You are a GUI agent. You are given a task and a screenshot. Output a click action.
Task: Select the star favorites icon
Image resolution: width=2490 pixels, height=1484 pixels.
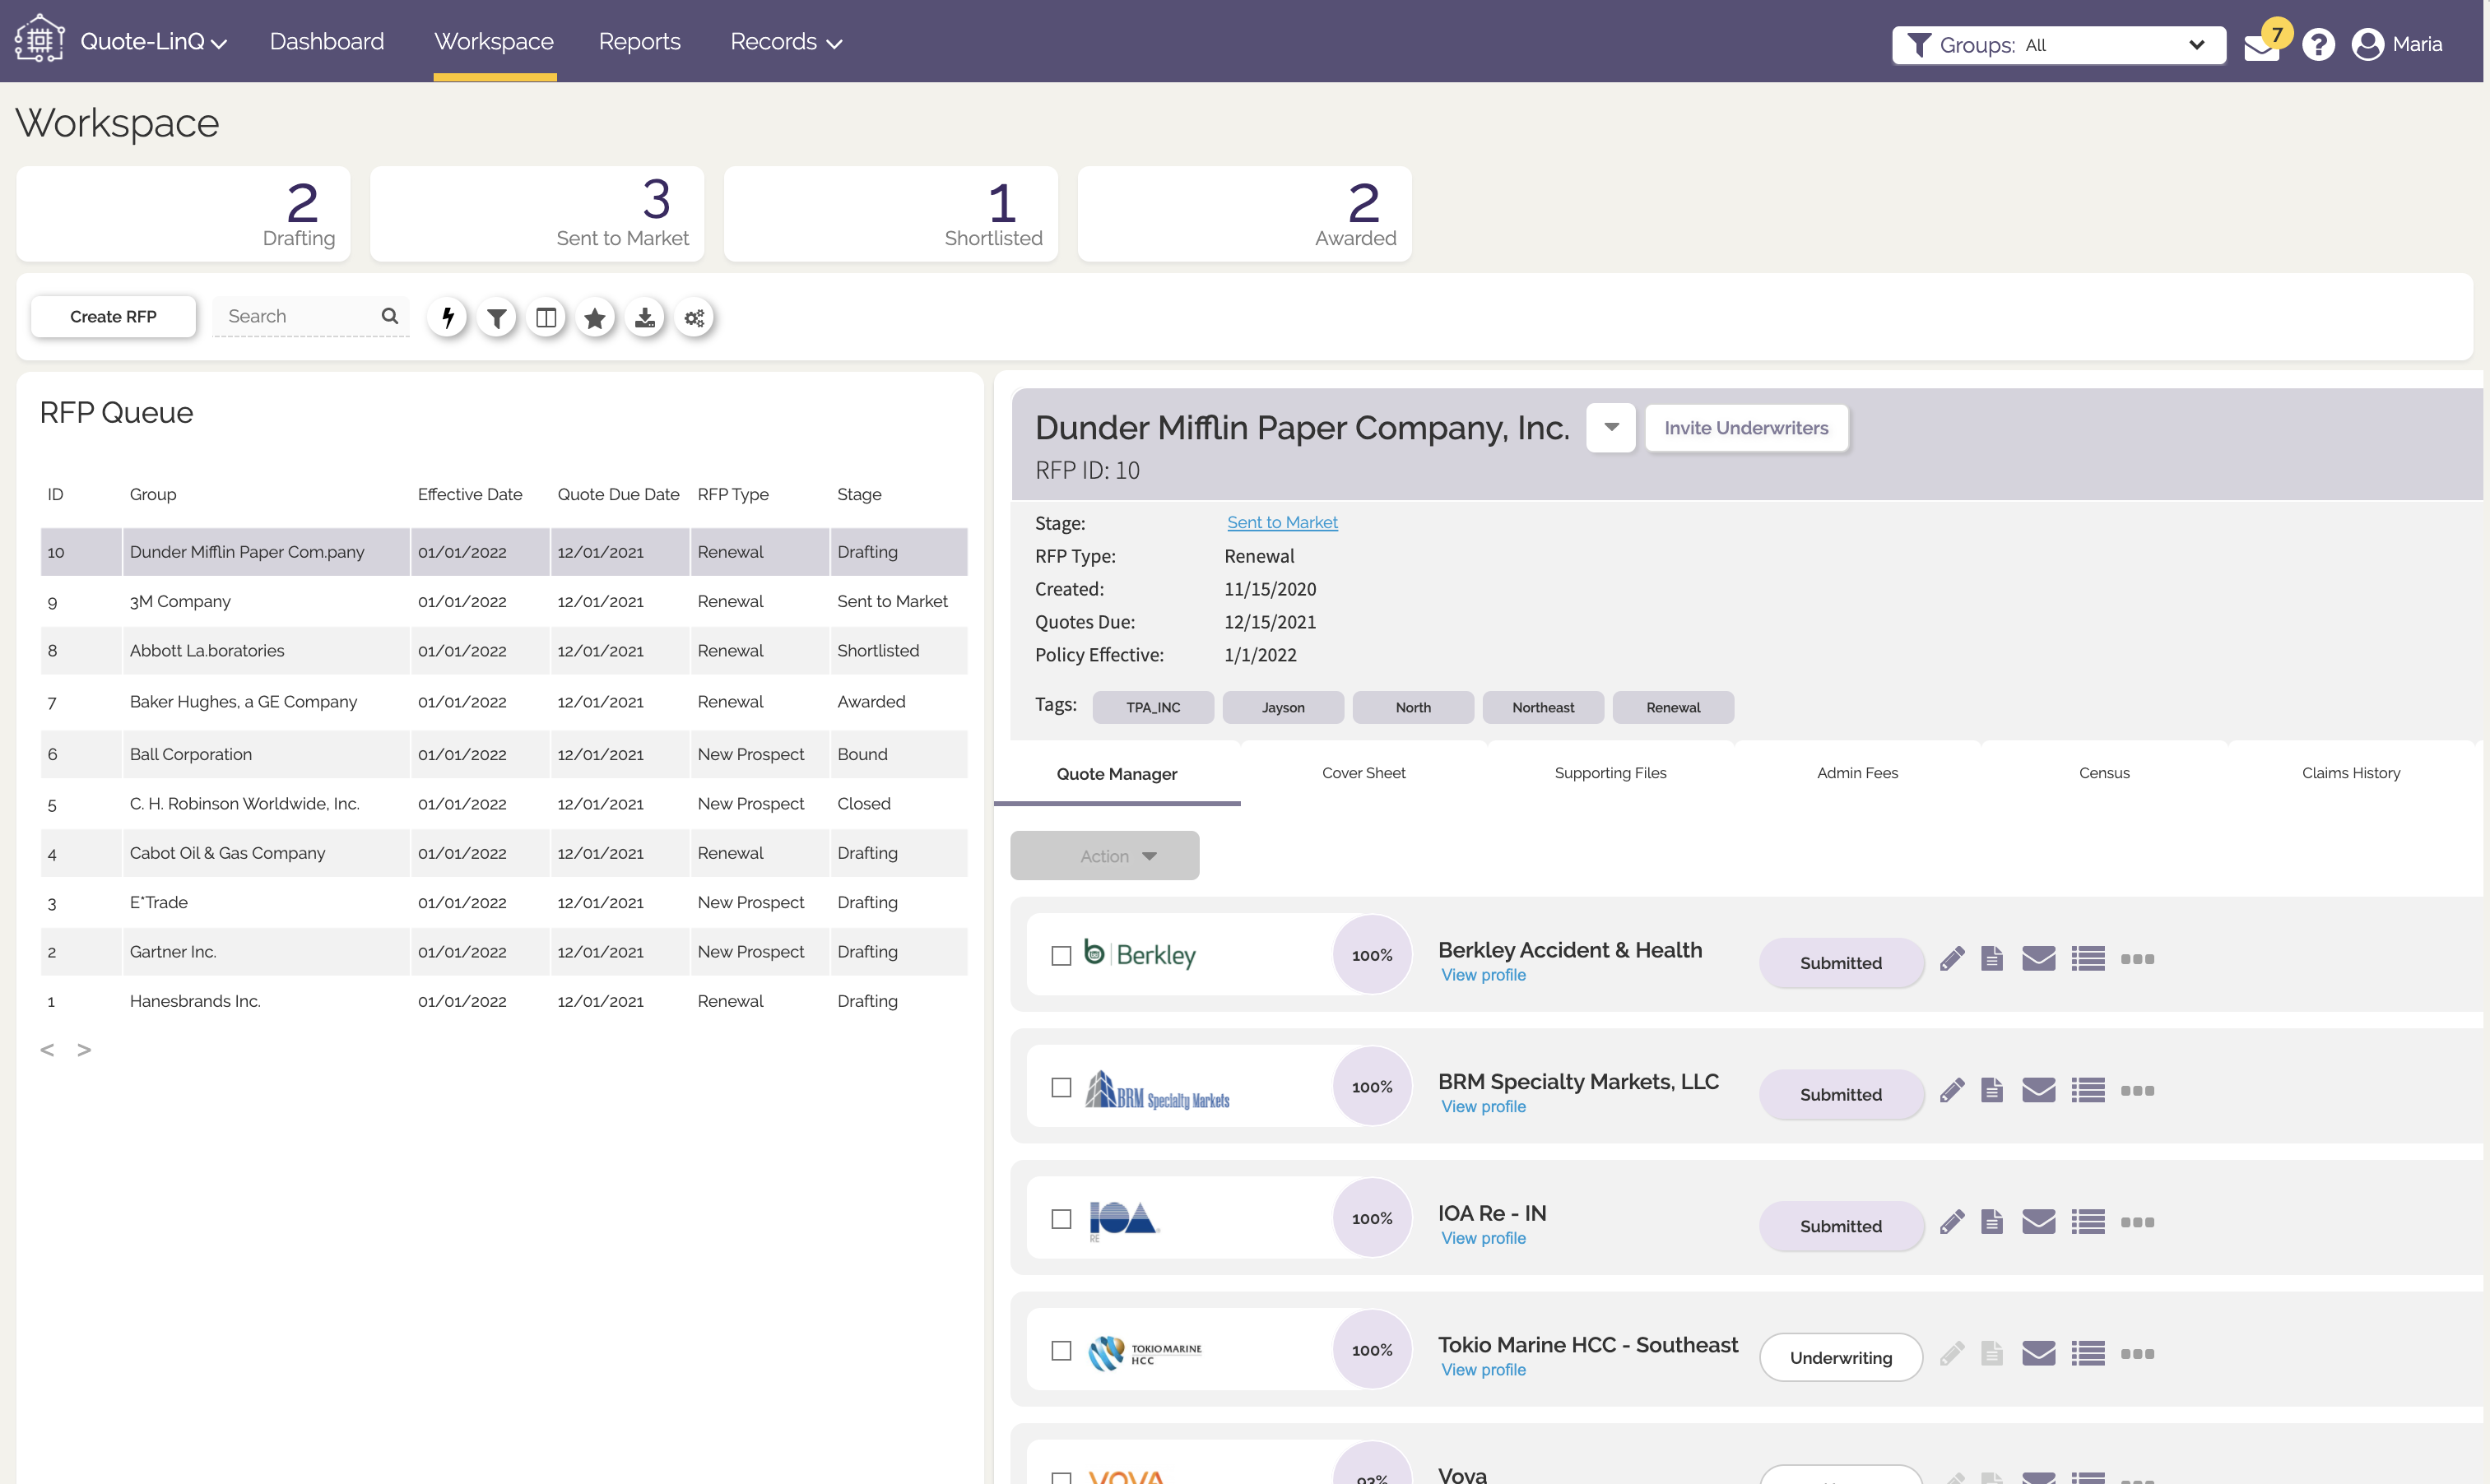[595, 317]
